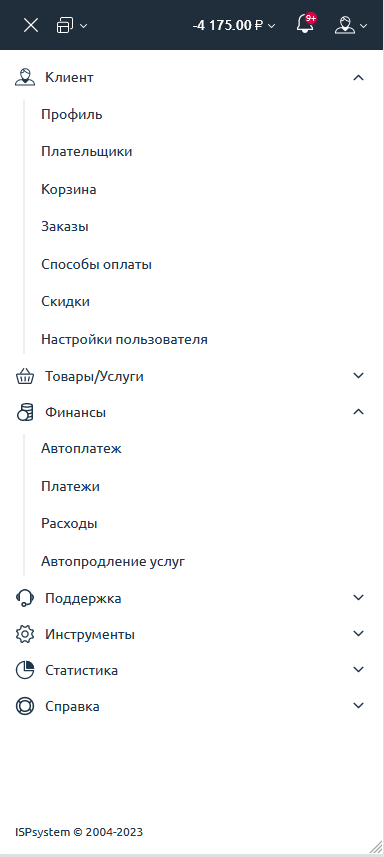Close the menu with the X icon
384x857 pixels.
pyautogui.click(x=31, y=25)
